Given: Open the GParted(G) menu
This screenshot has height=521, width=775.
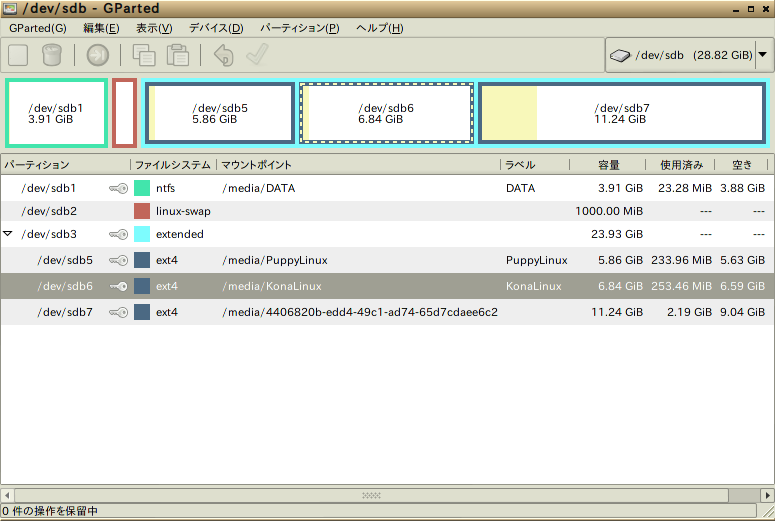Looking at the screenshot, I should (x=38, y=28).
